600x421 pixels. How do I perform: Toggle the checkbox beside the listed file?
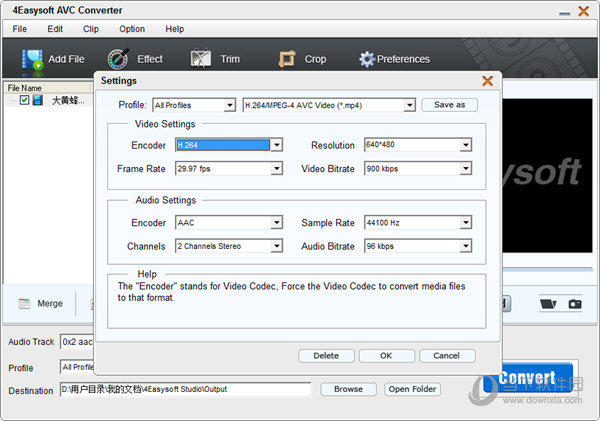[x=24, y=100]
